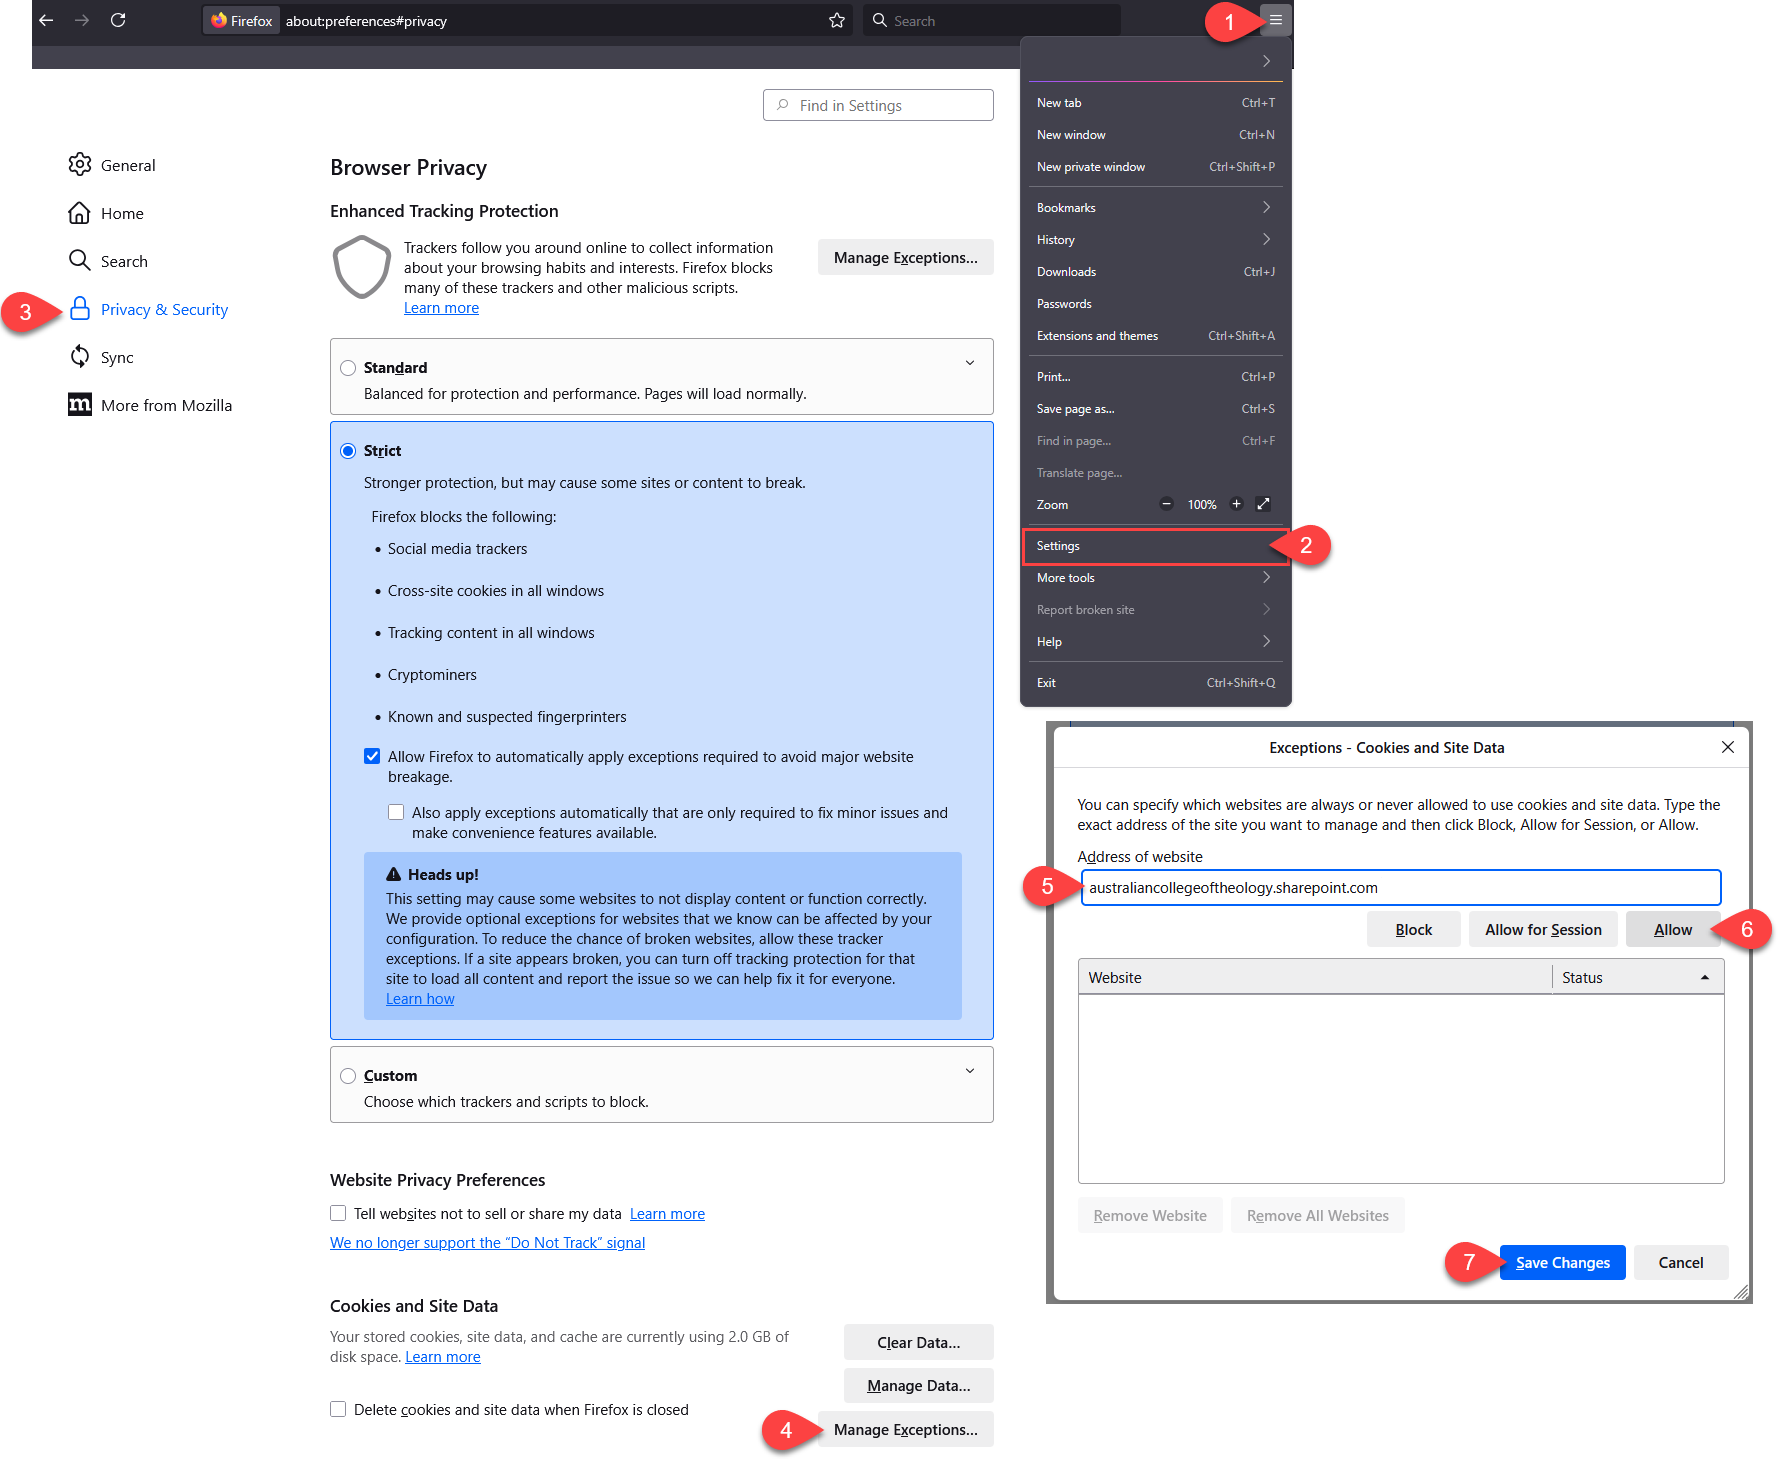This screenshot has height=1461, width=1778.
Task: Click the Manage Data button
Action: coord(919,1385)
